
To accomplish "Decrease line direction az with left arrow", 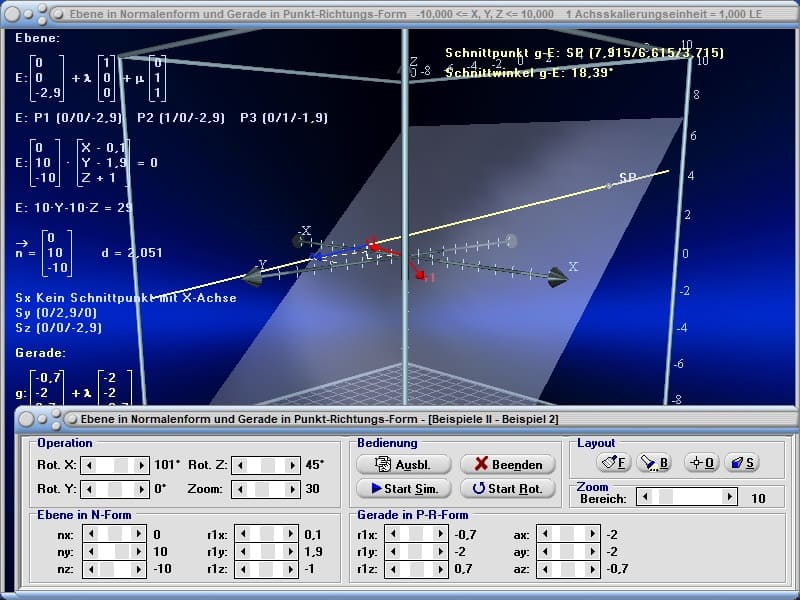I will (542, 568).
